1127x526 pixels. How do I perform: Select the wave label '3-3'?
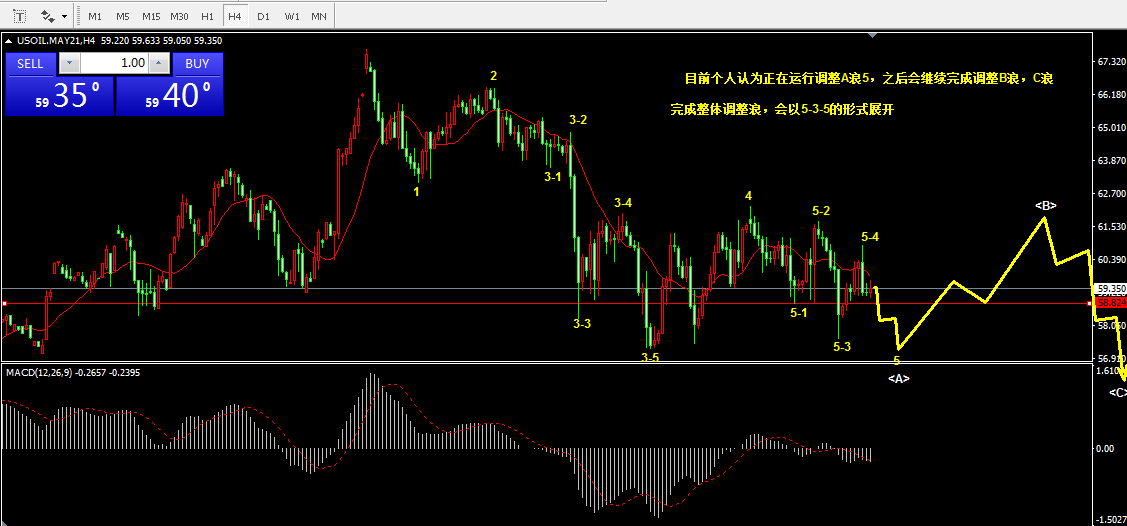(582, 323)
